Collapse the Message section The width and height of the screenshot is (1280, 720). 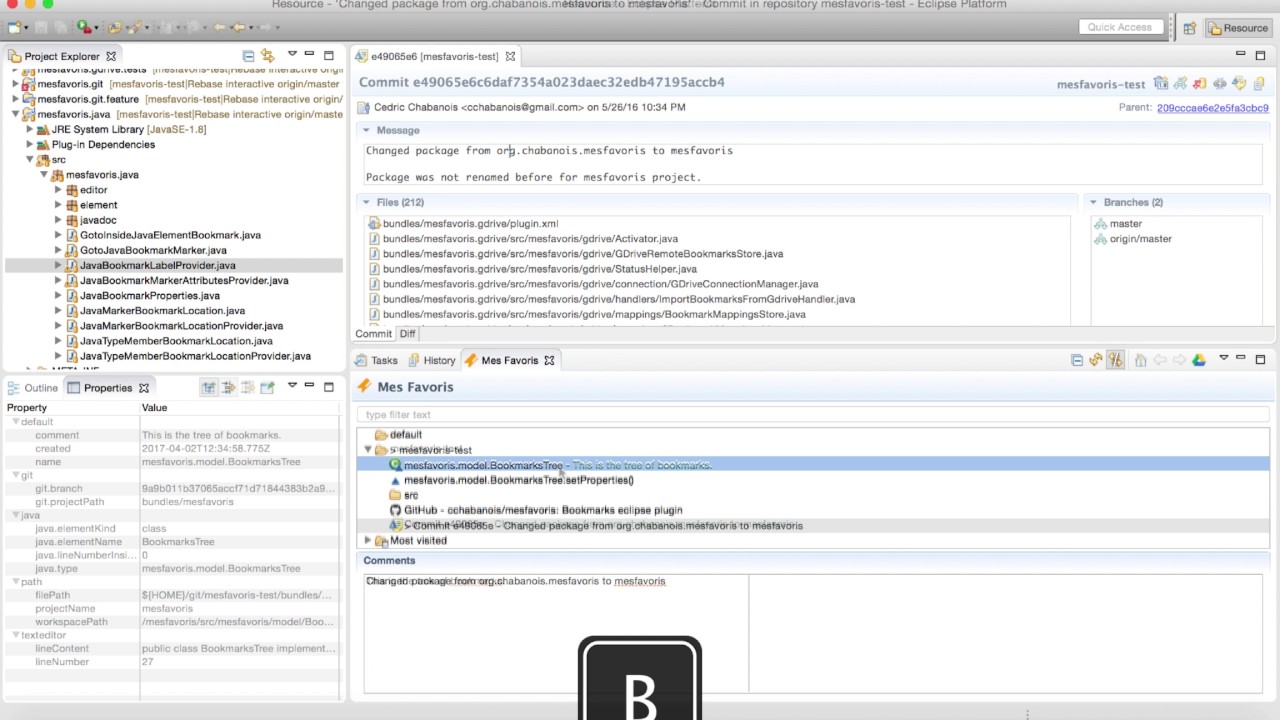pyautogui.click(x=366, y=130)
